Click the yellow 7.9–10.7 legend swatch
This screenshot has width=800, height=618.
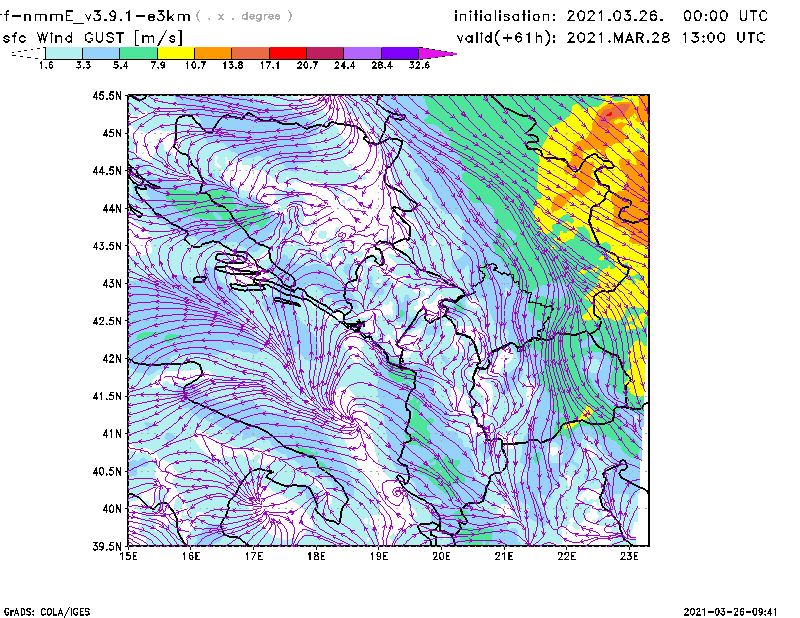coord(176,53)
